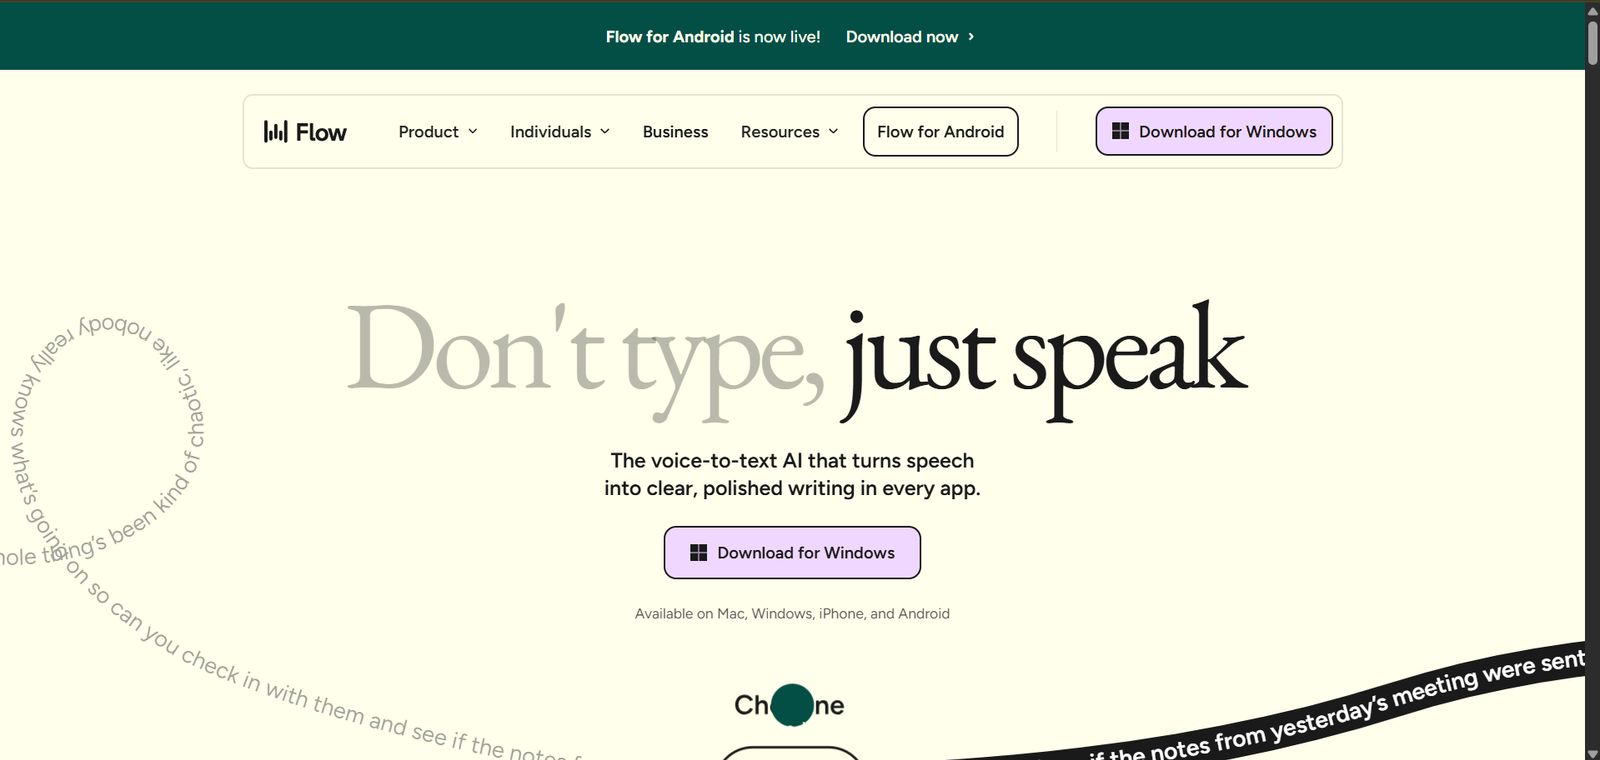Open the Business page from navbar

[x=675, y=132]
